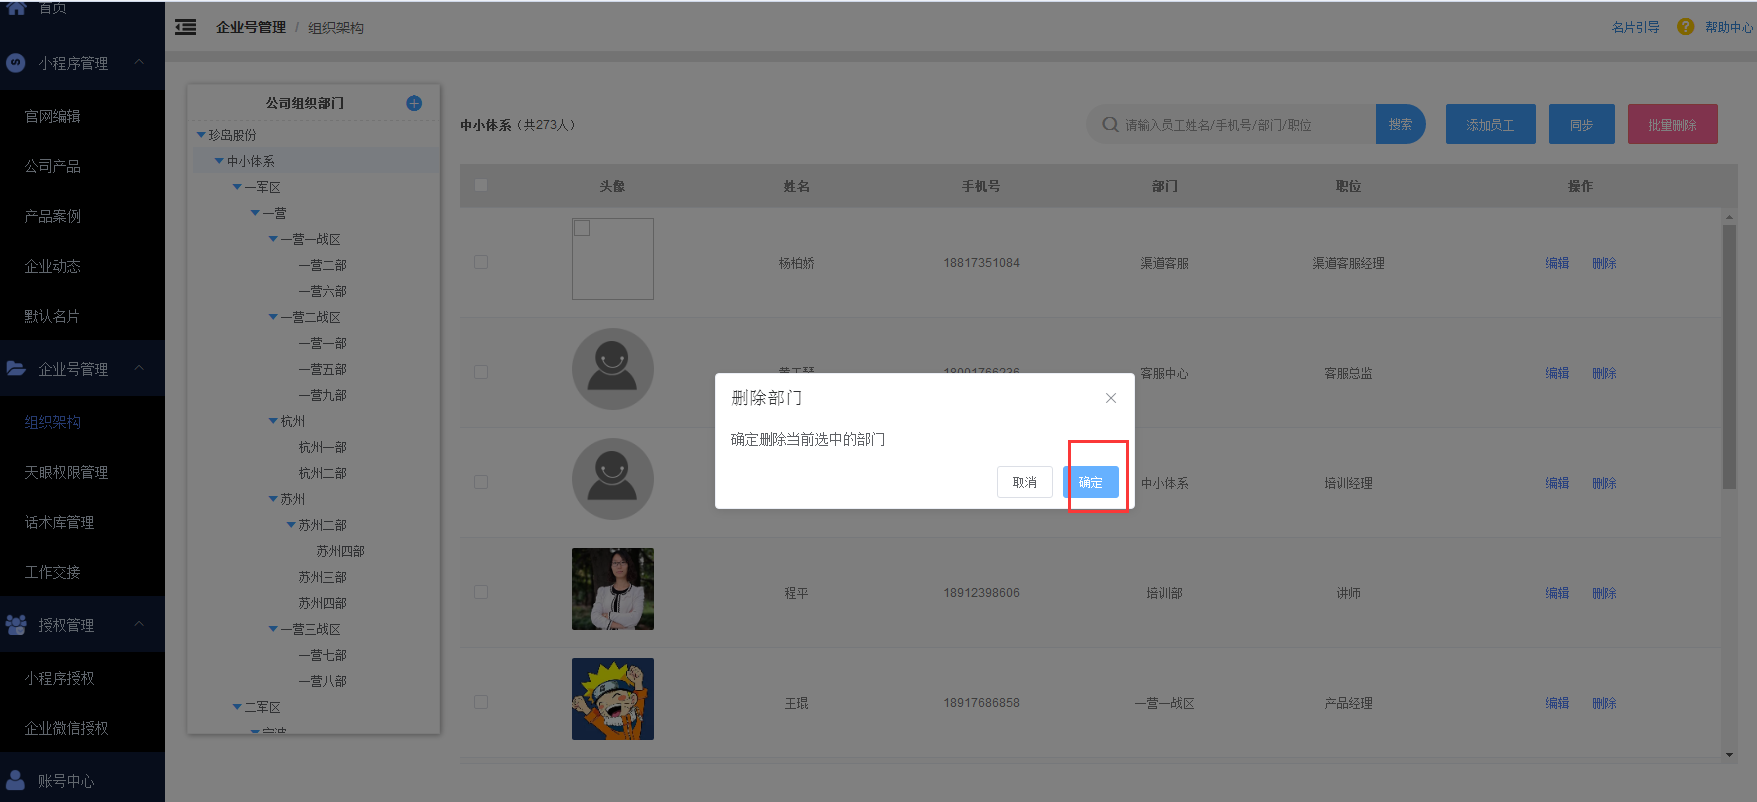Open 话术库管理 in sidebar menu

[x=59, y=522]
